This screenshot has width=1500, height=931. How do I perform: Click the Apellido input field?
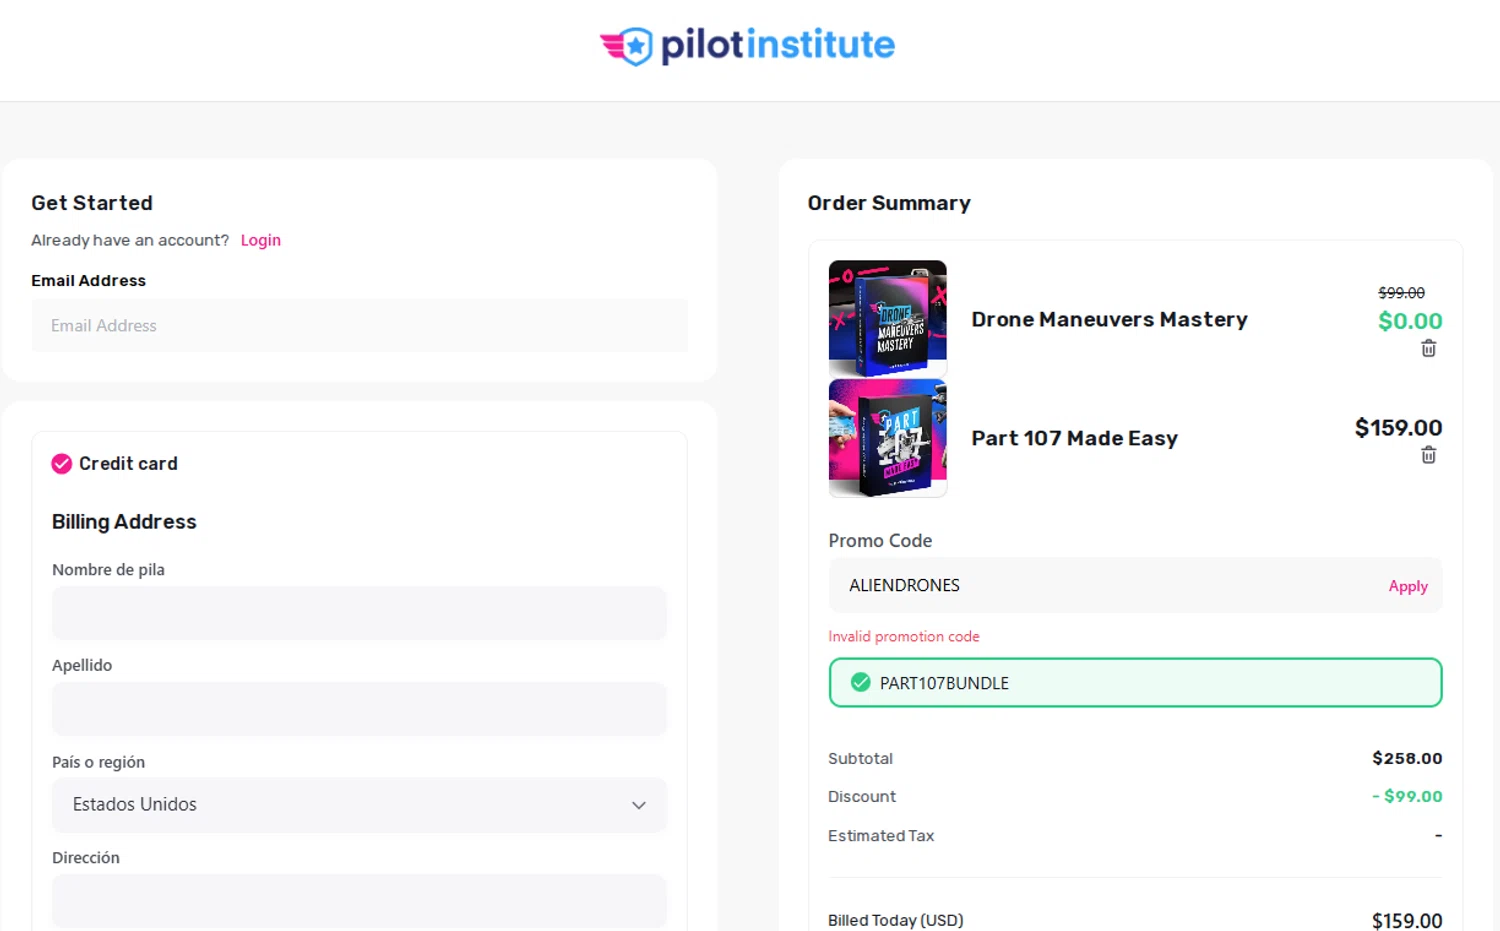pos(359,709)
